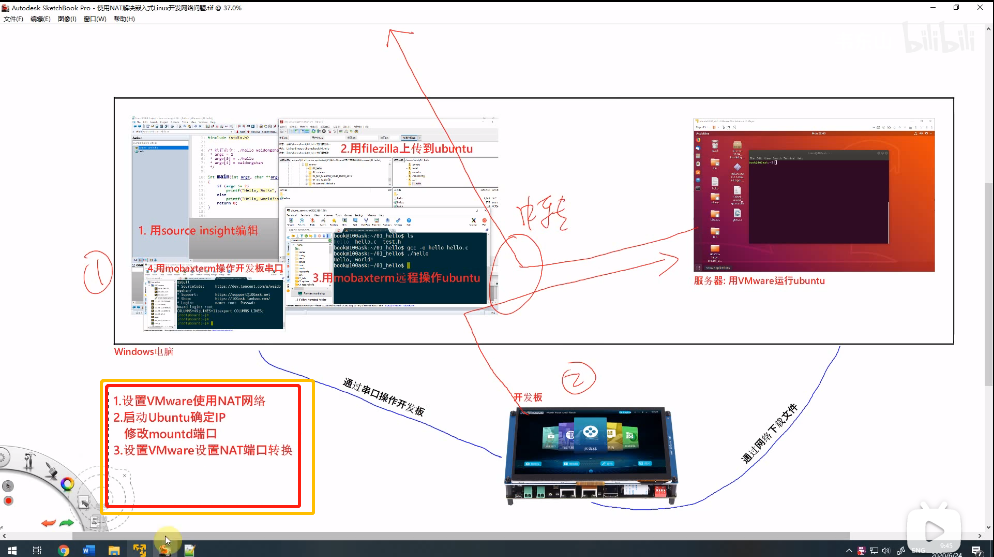This screenshot has height=557, width=994.
Task: Click the green redo arrow
Action: pos(67,523)
